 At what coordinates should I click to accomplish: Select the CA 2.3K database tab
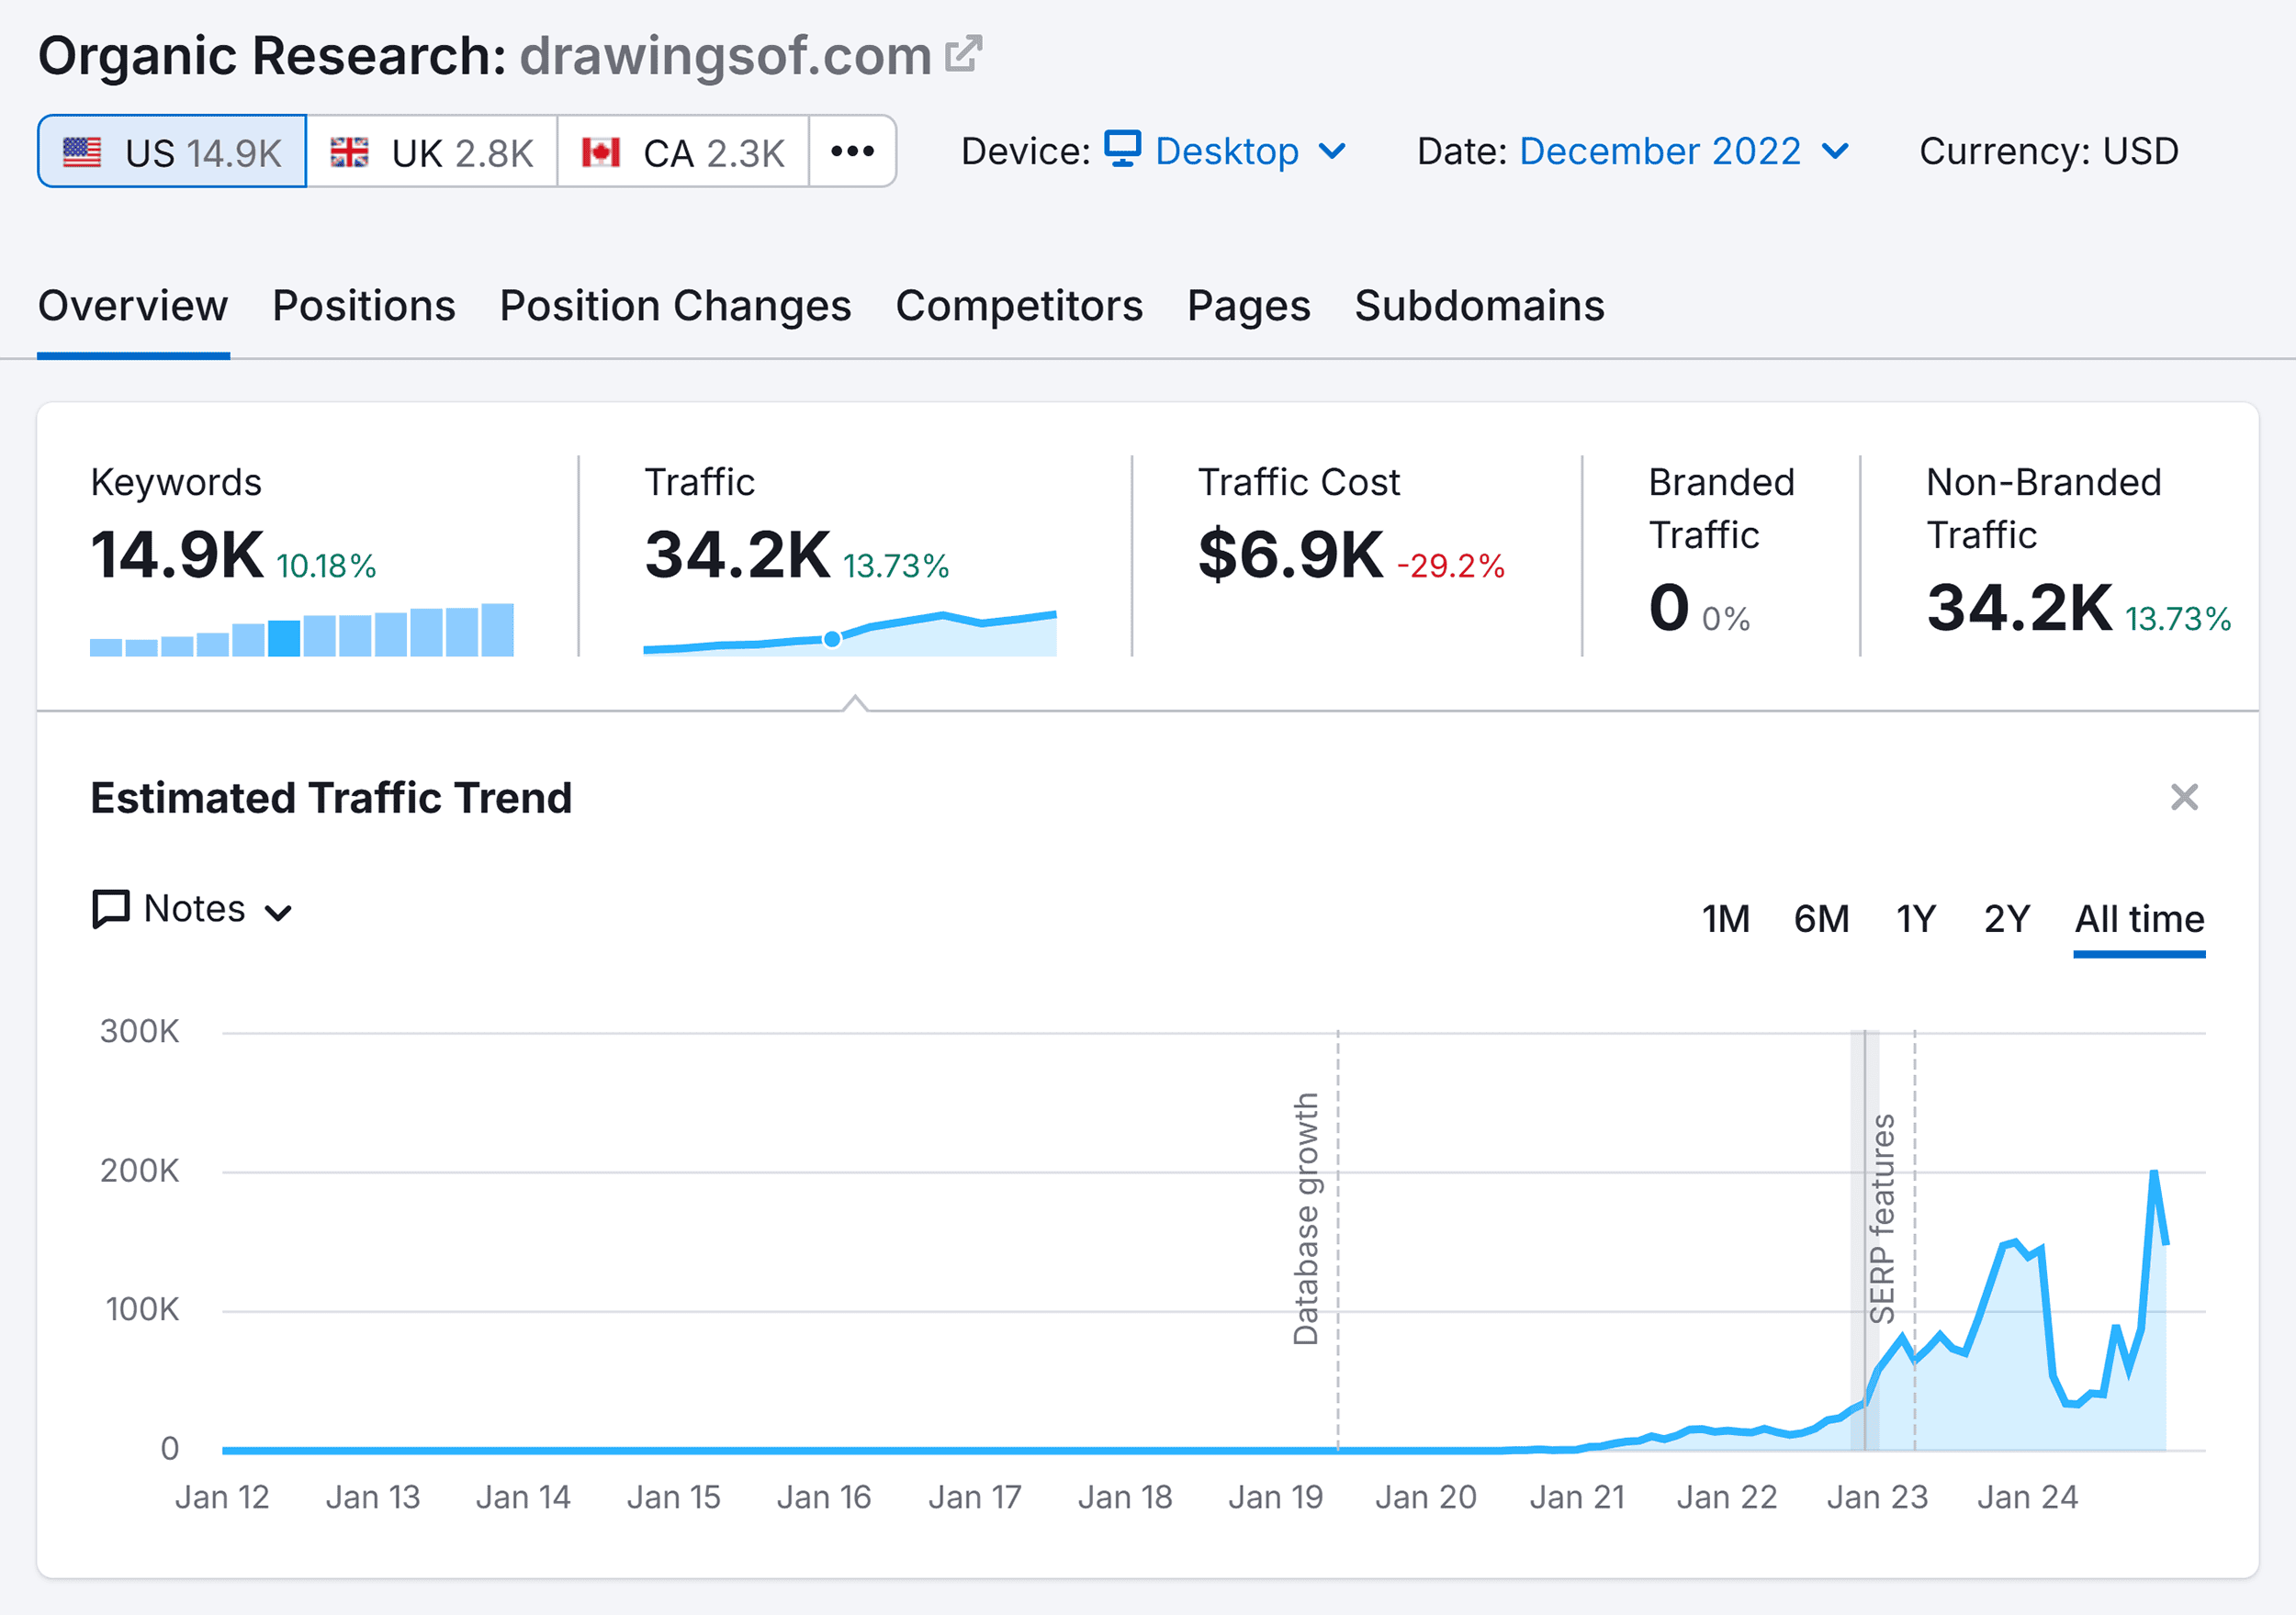pyautogui.click(x=683, y=152)
